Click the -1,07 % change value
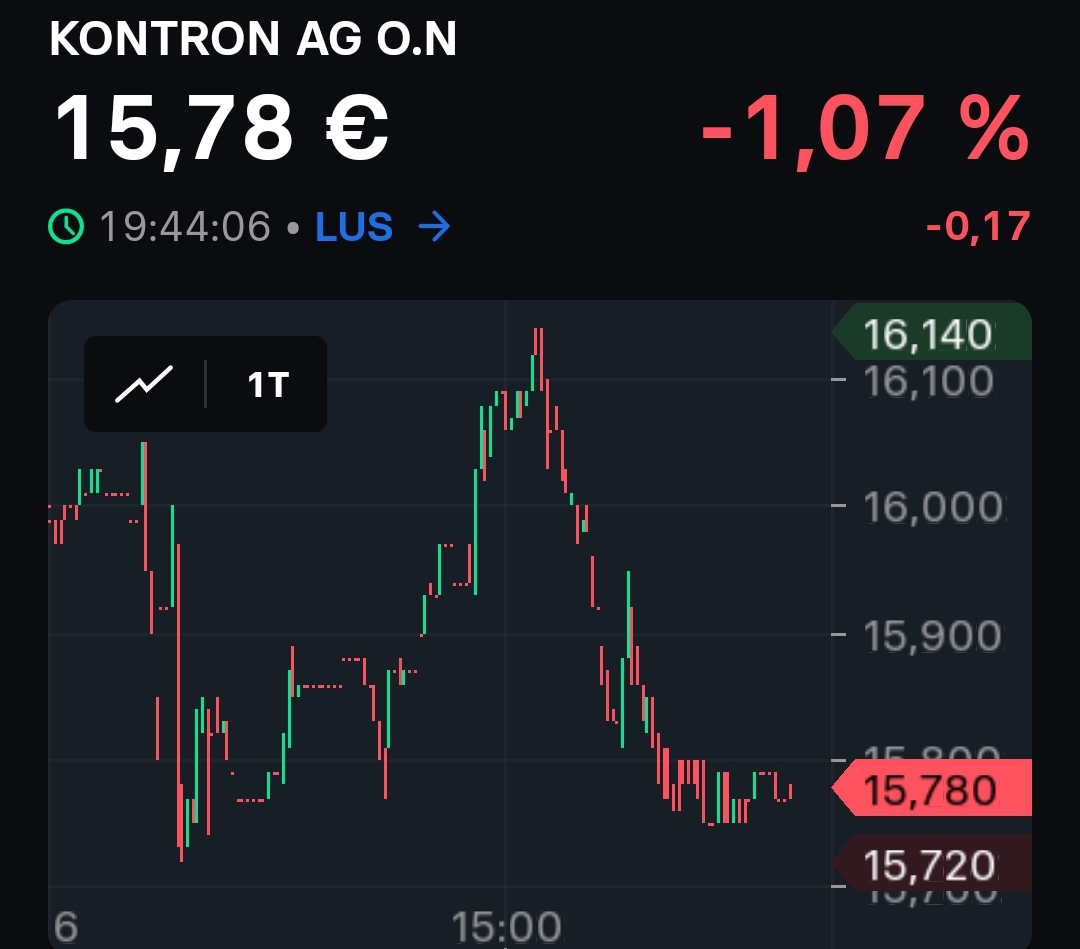The height and width of the screenshot is (949, 1080). (862, 125)
